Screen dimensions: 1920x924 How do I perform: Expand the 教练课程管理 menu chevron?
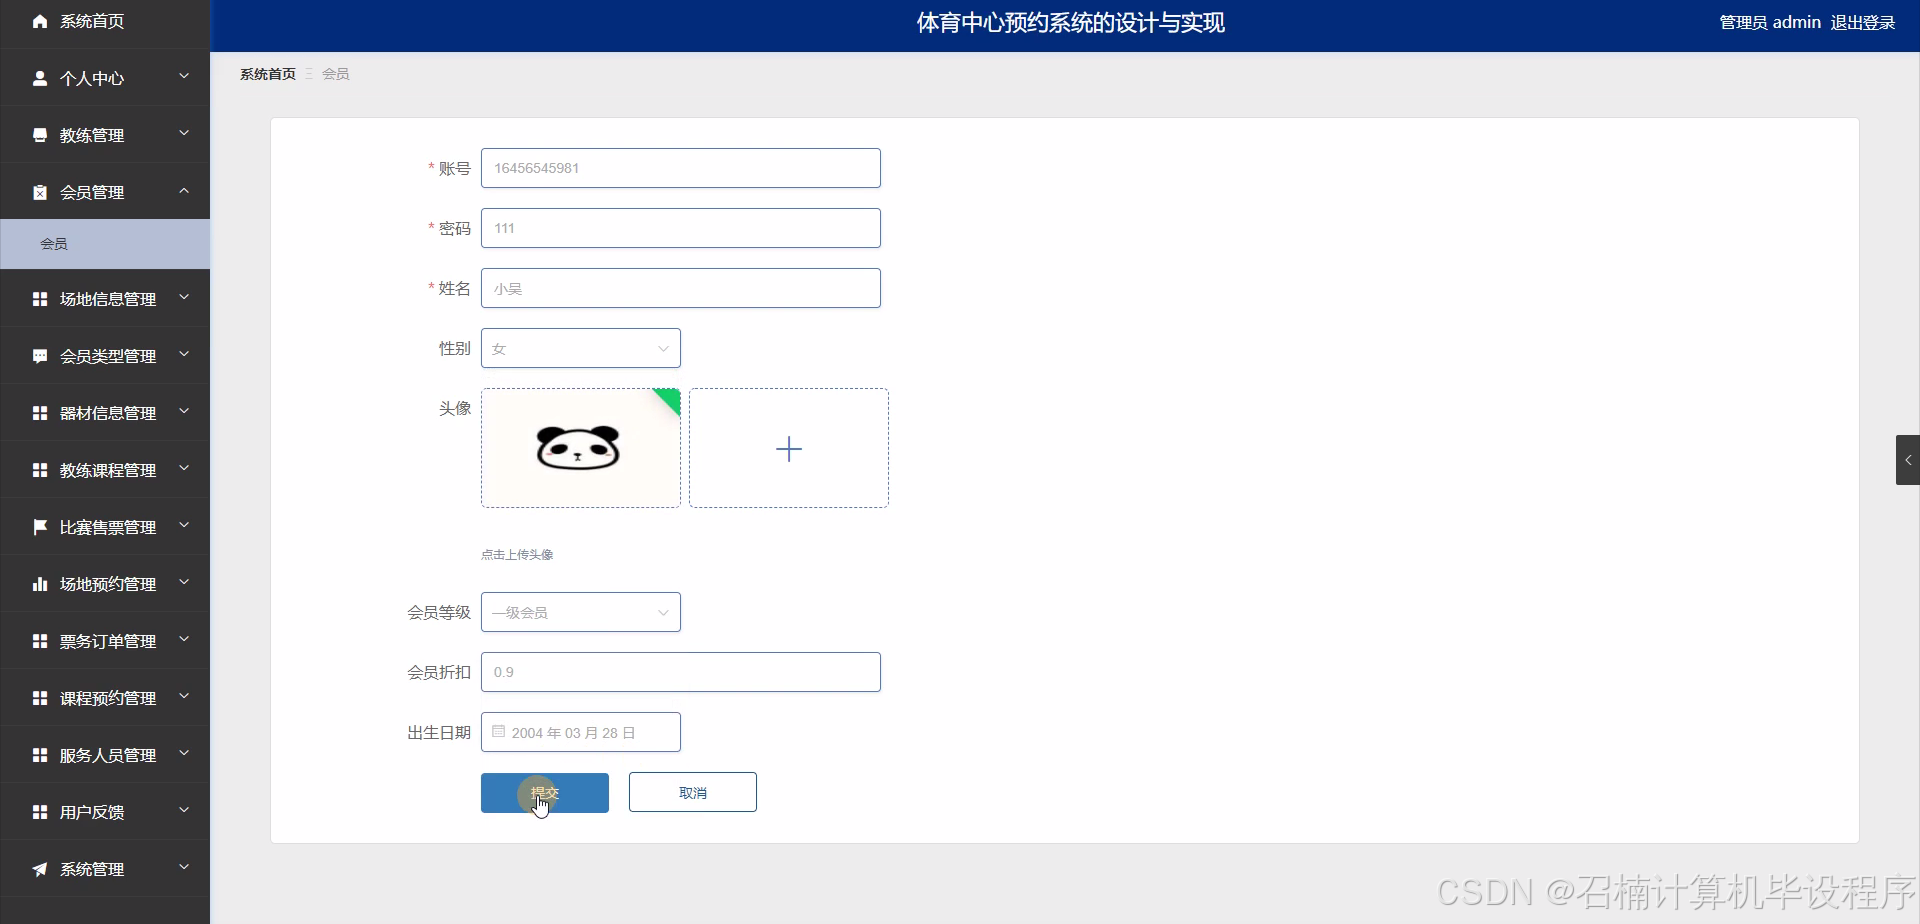coord(184,469)
